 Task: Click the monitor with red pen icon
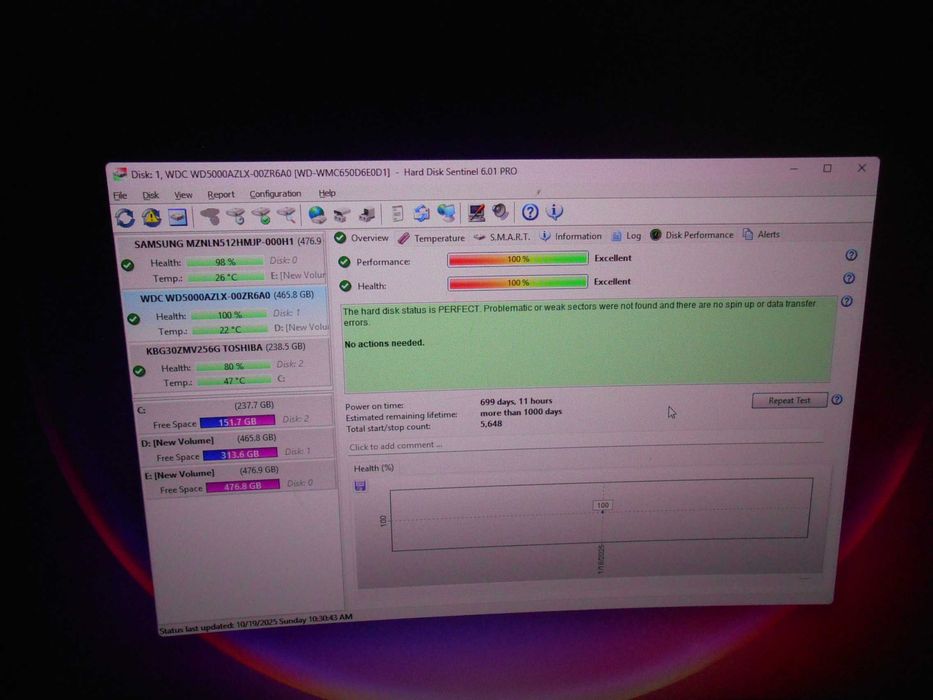(x=476, y=212)
